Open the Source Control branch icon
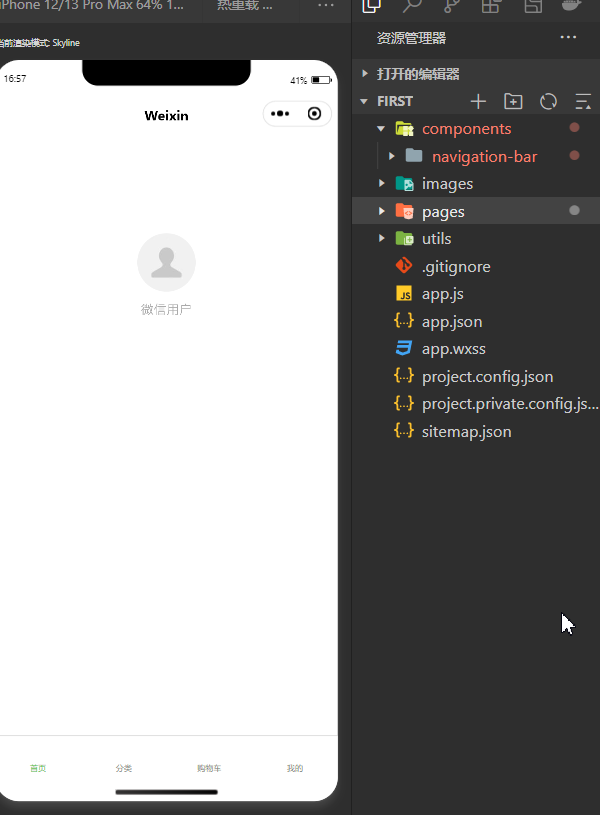 click(452, 6)
